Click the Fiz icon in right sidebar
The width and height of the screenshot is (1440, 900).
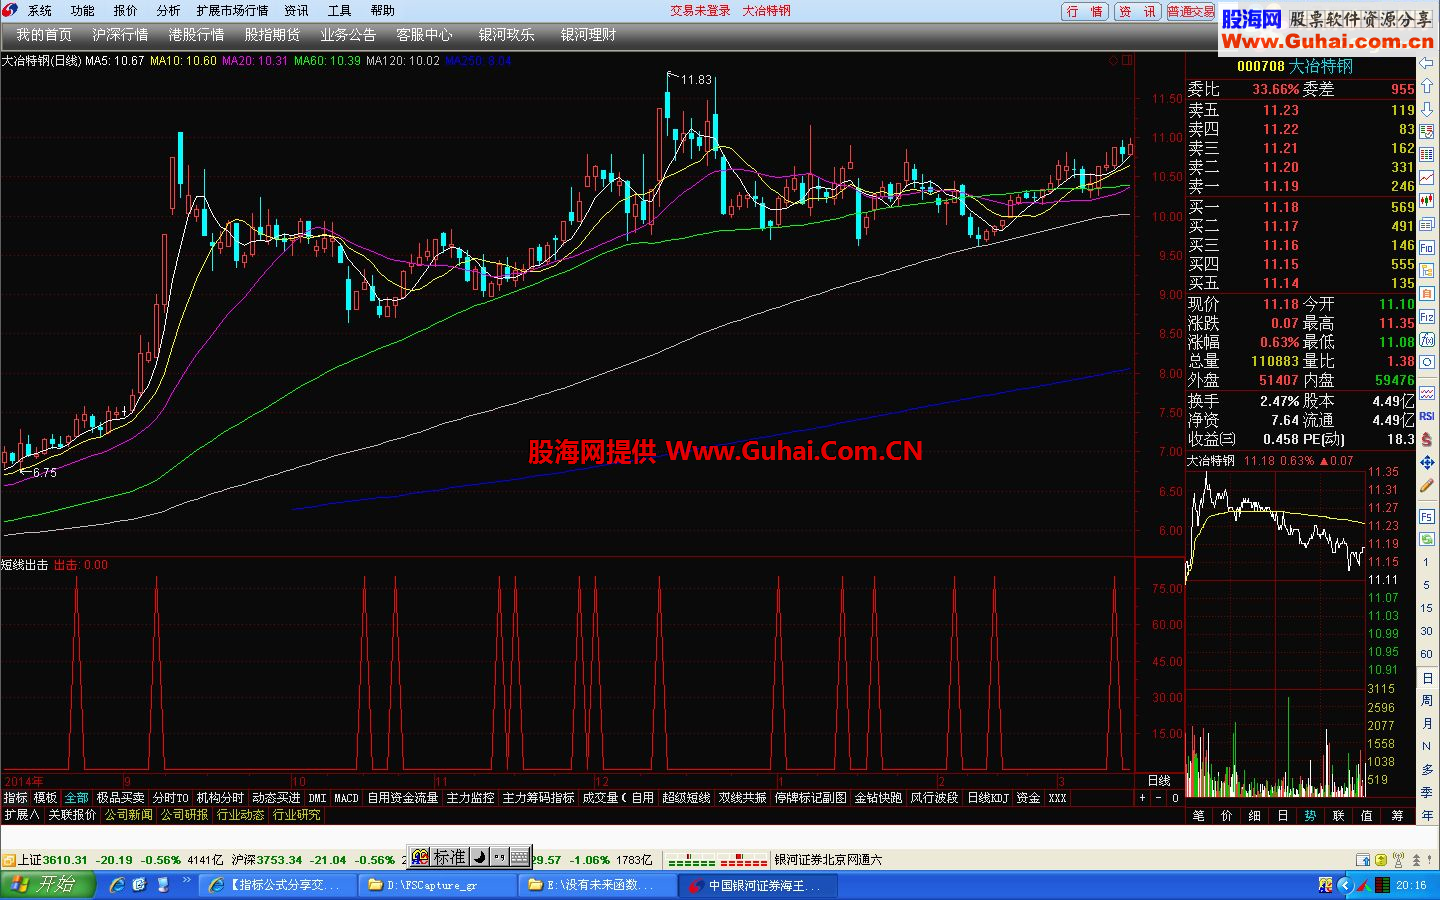pyautogui.click(x=1427, y=316)
